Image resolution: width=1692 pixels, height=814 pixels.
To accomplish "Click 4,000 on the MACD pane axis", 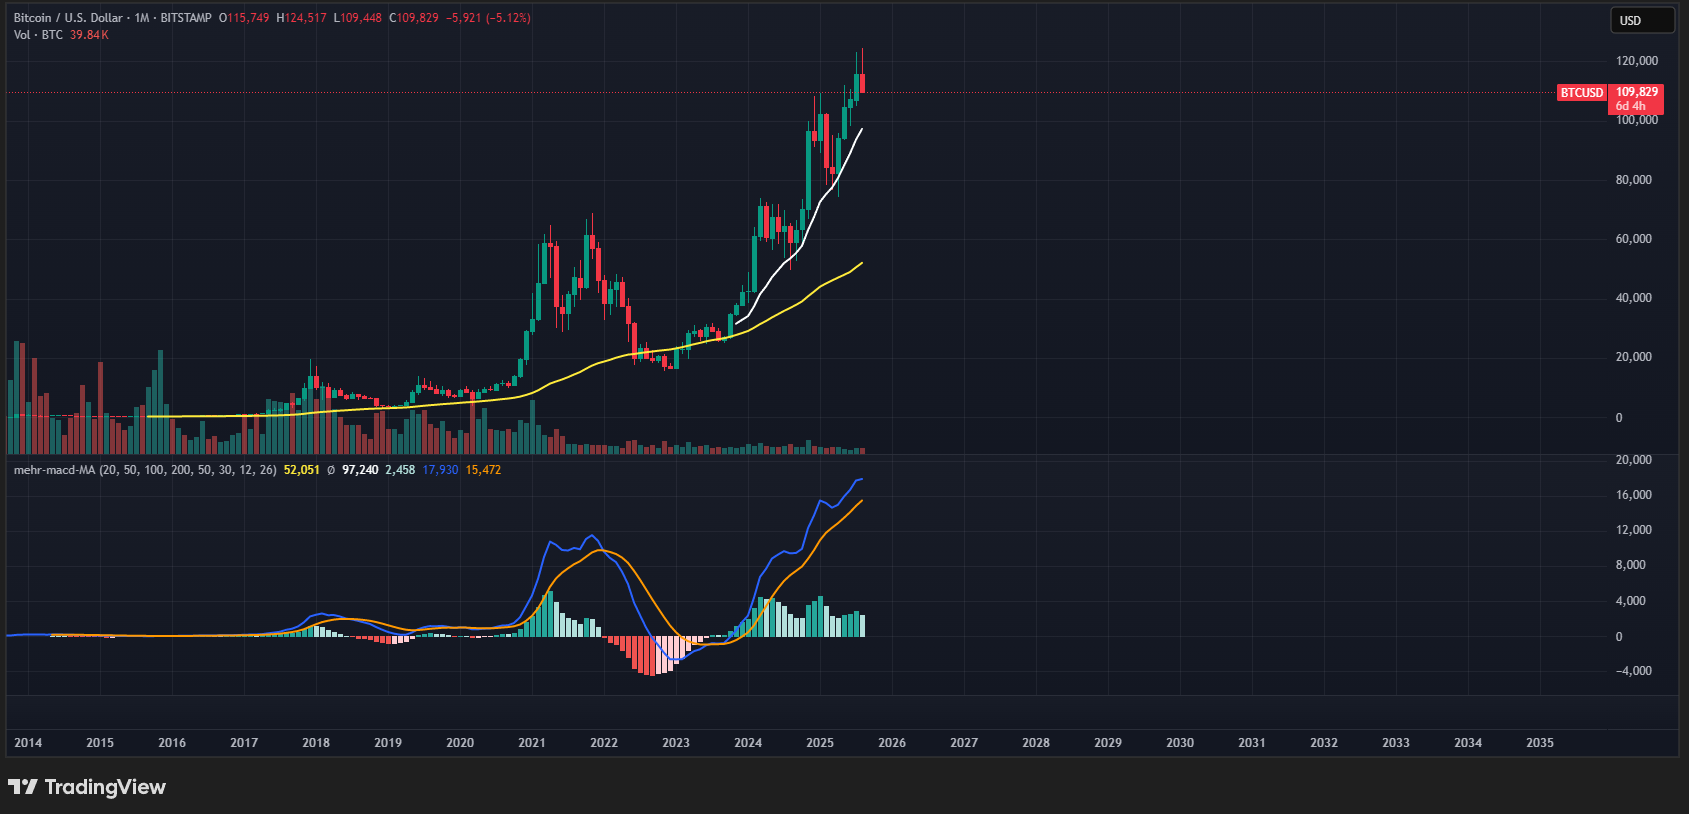I will [x=1631, y=601].
